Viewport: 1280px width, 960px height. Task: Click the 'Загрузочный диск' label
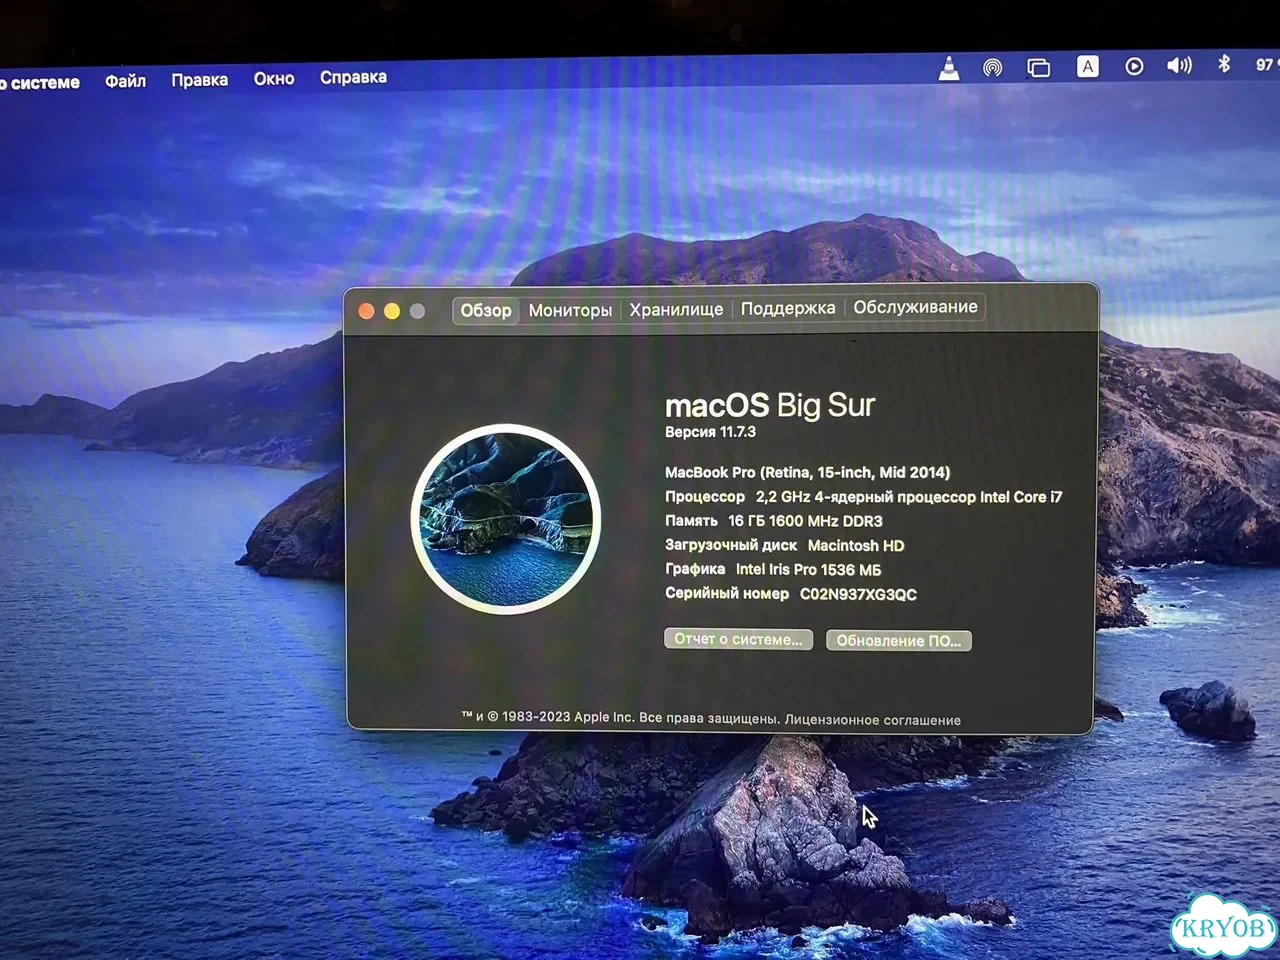731,545
